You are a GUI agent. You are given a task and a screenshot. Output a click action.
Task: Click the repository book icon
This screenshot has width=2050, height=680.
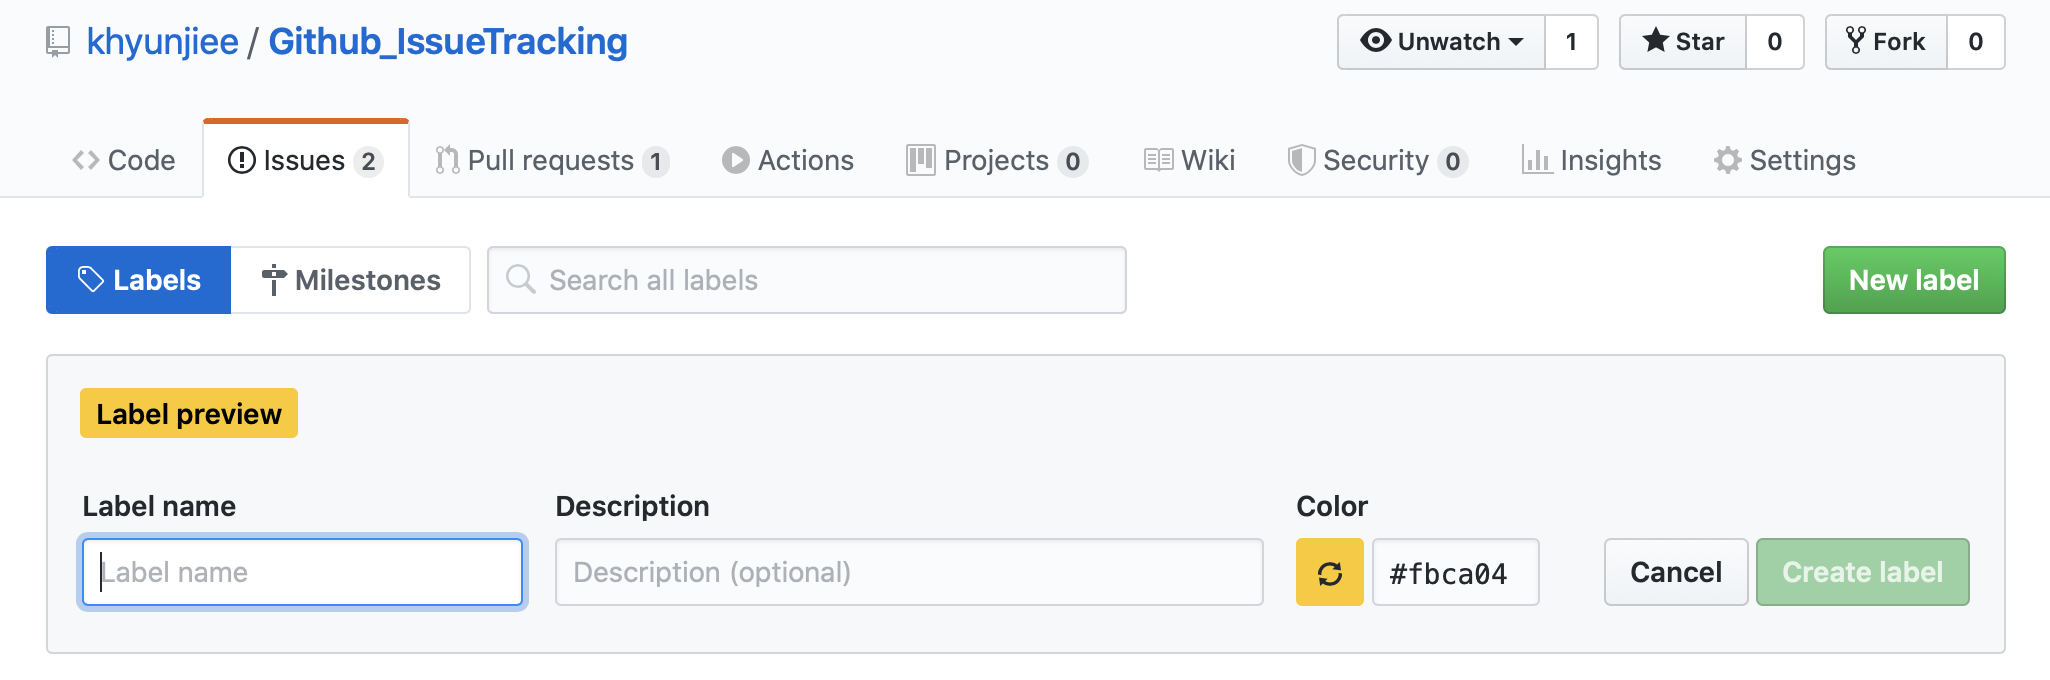[x=58, y=42]
